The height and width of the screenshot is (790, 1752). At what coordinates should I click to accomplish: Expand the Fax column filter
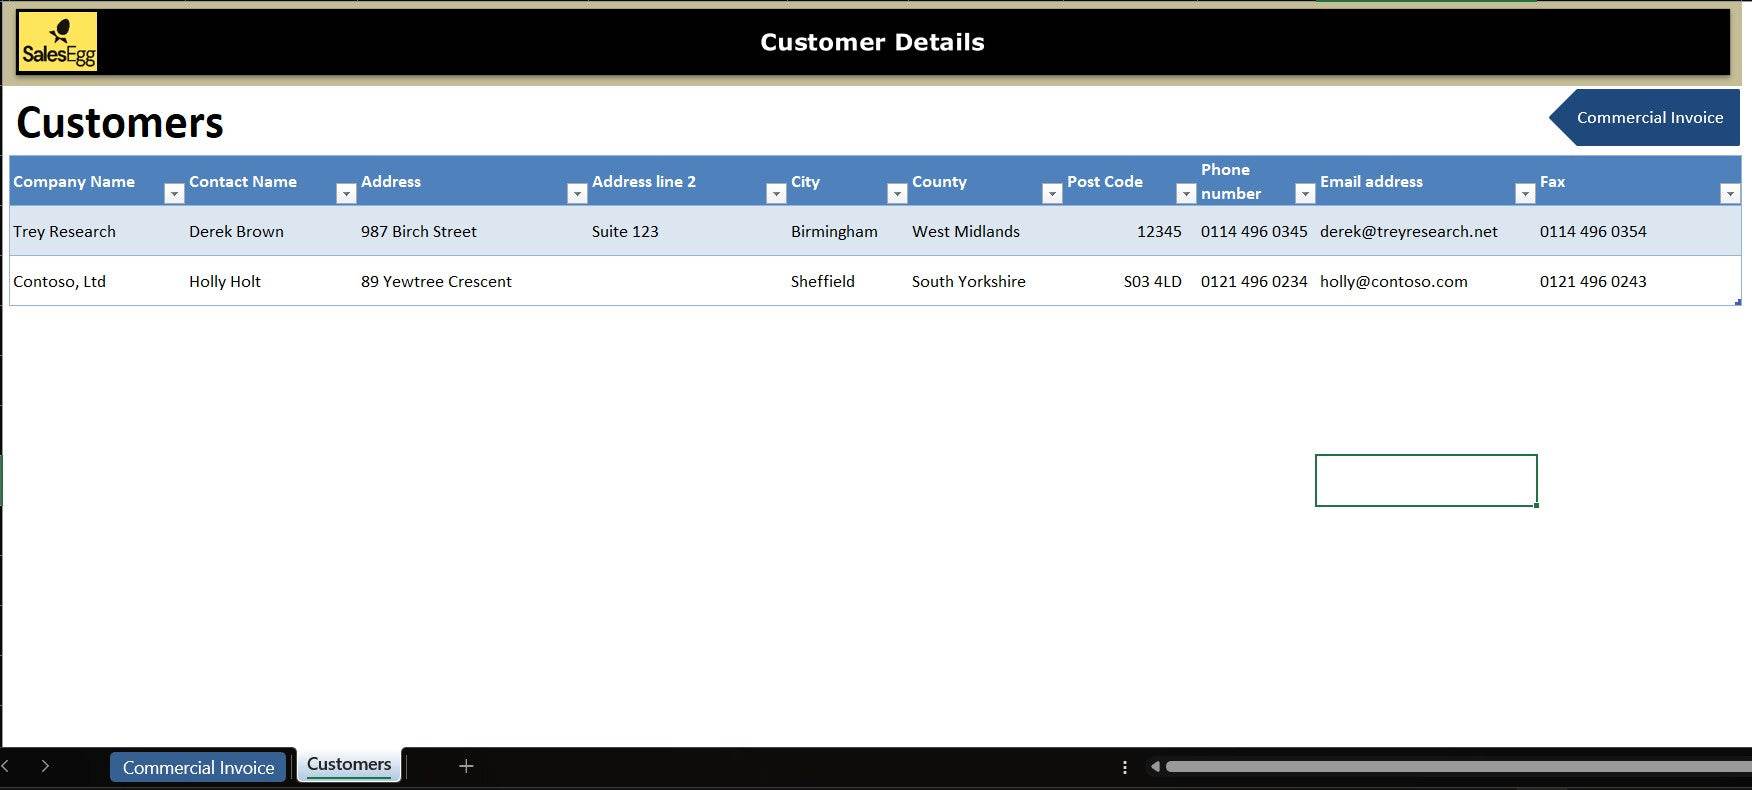tap(1730, 194)
